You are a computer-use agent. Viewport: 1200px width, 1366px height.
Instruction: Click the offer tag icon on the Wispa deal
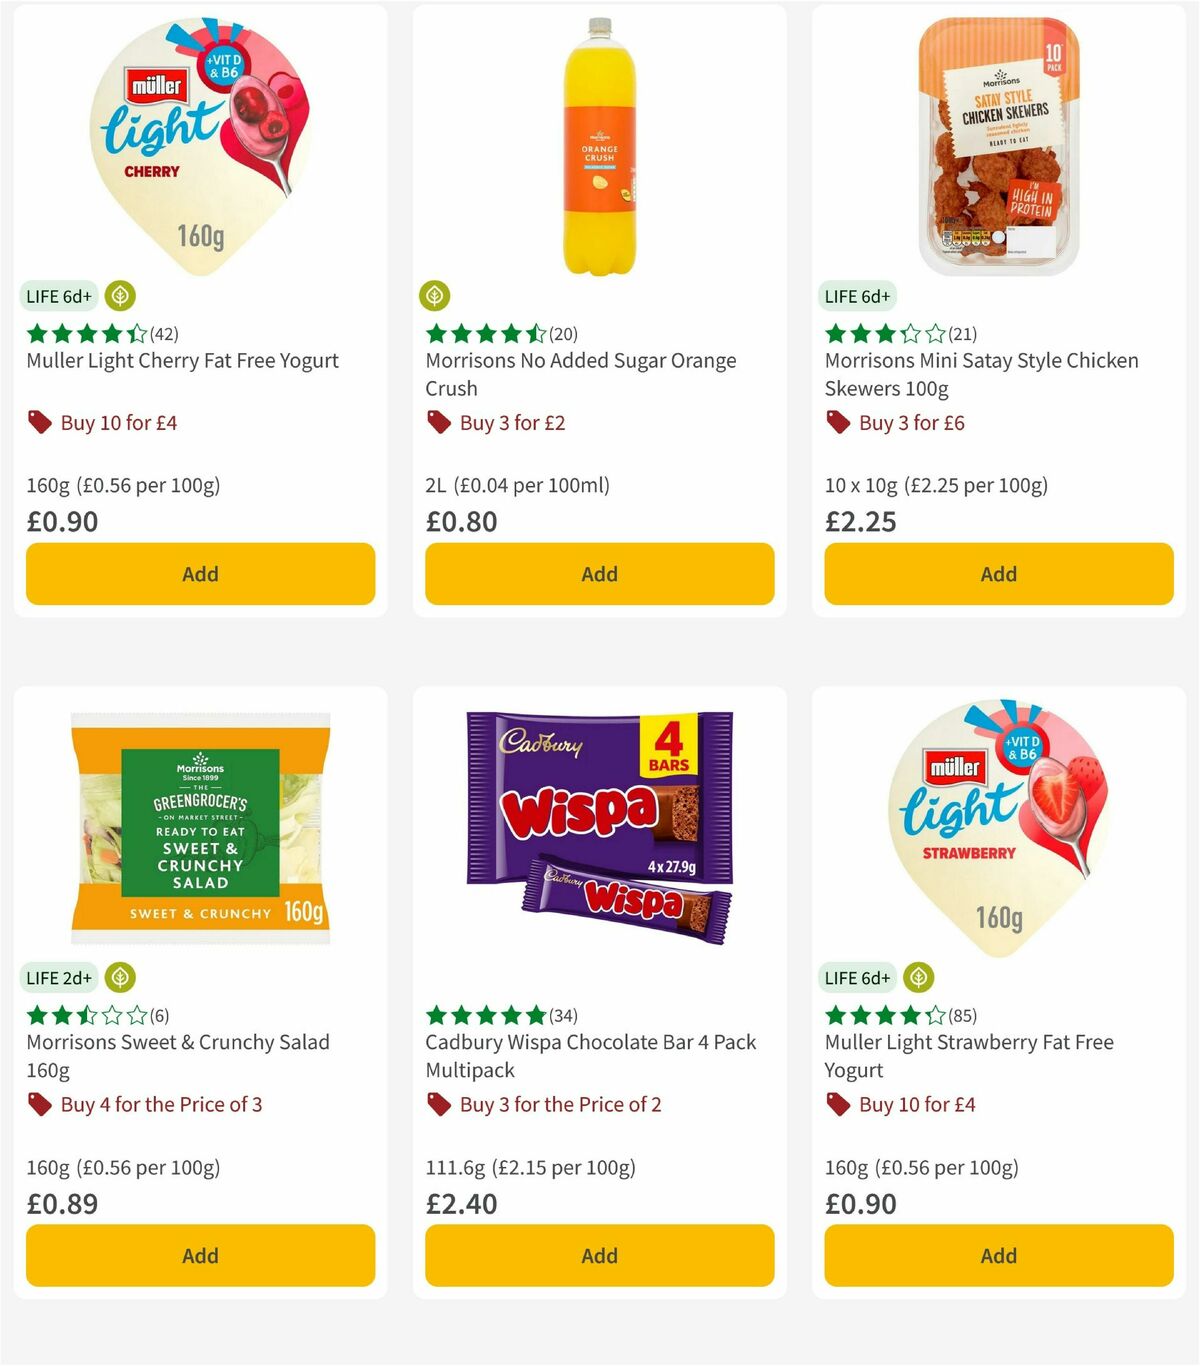[438, 1104]
